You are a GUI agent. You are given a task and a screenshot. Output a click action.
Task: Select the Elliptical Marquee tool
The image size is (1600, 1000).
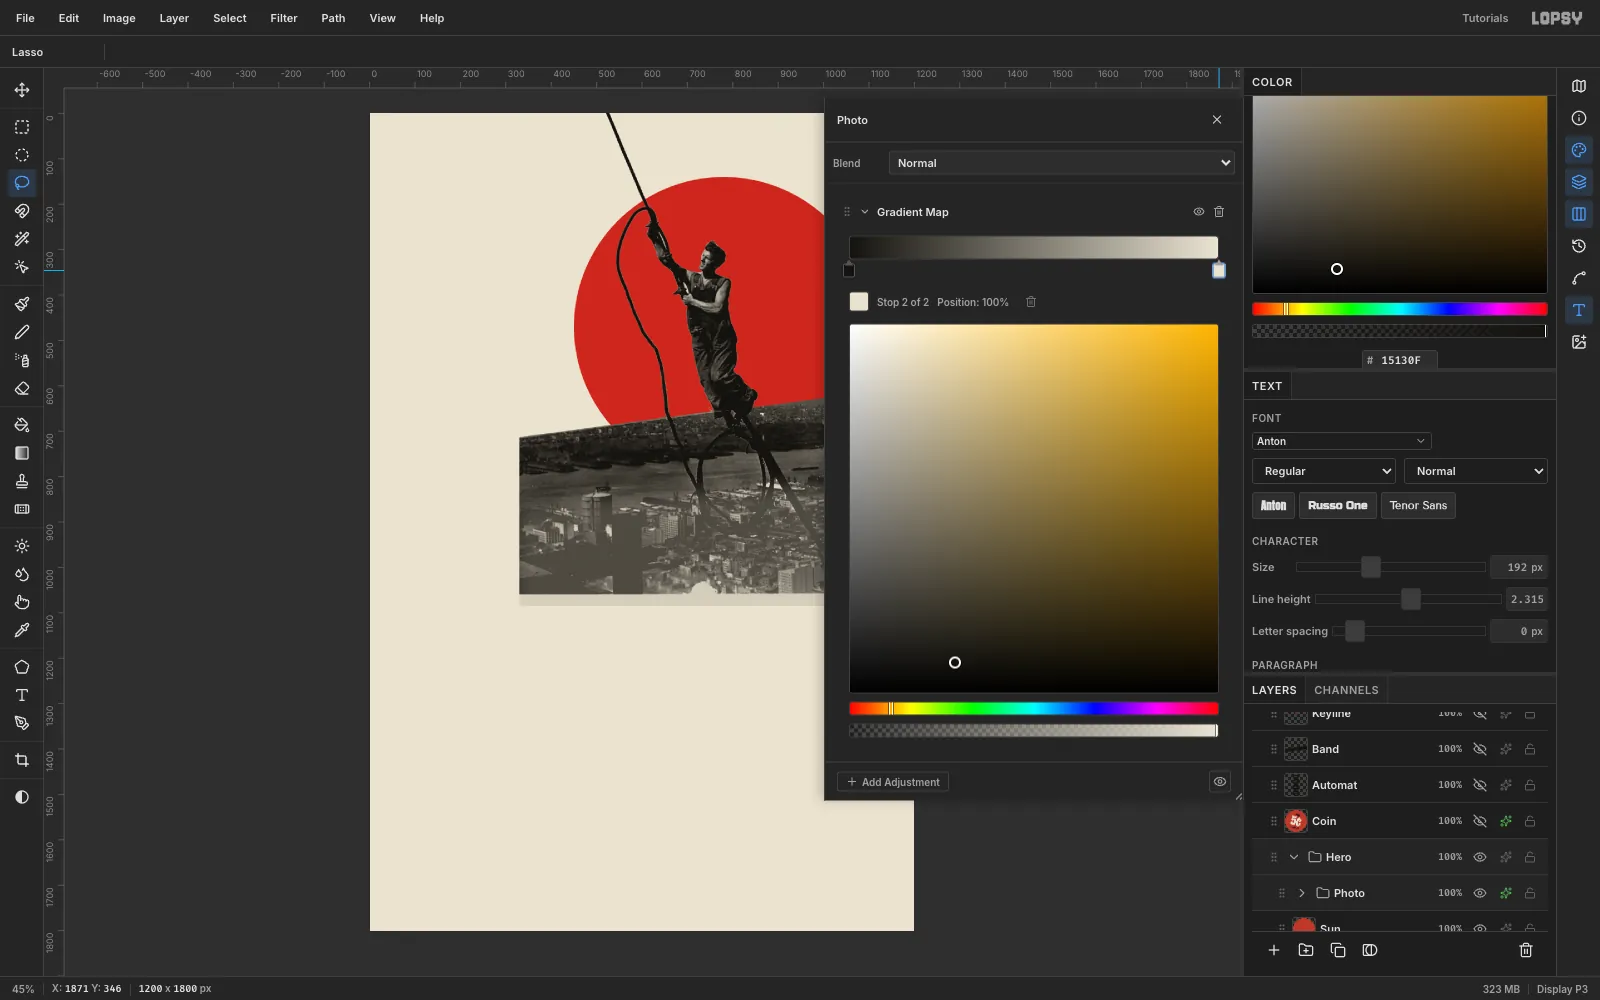click(x=22, y=155)
